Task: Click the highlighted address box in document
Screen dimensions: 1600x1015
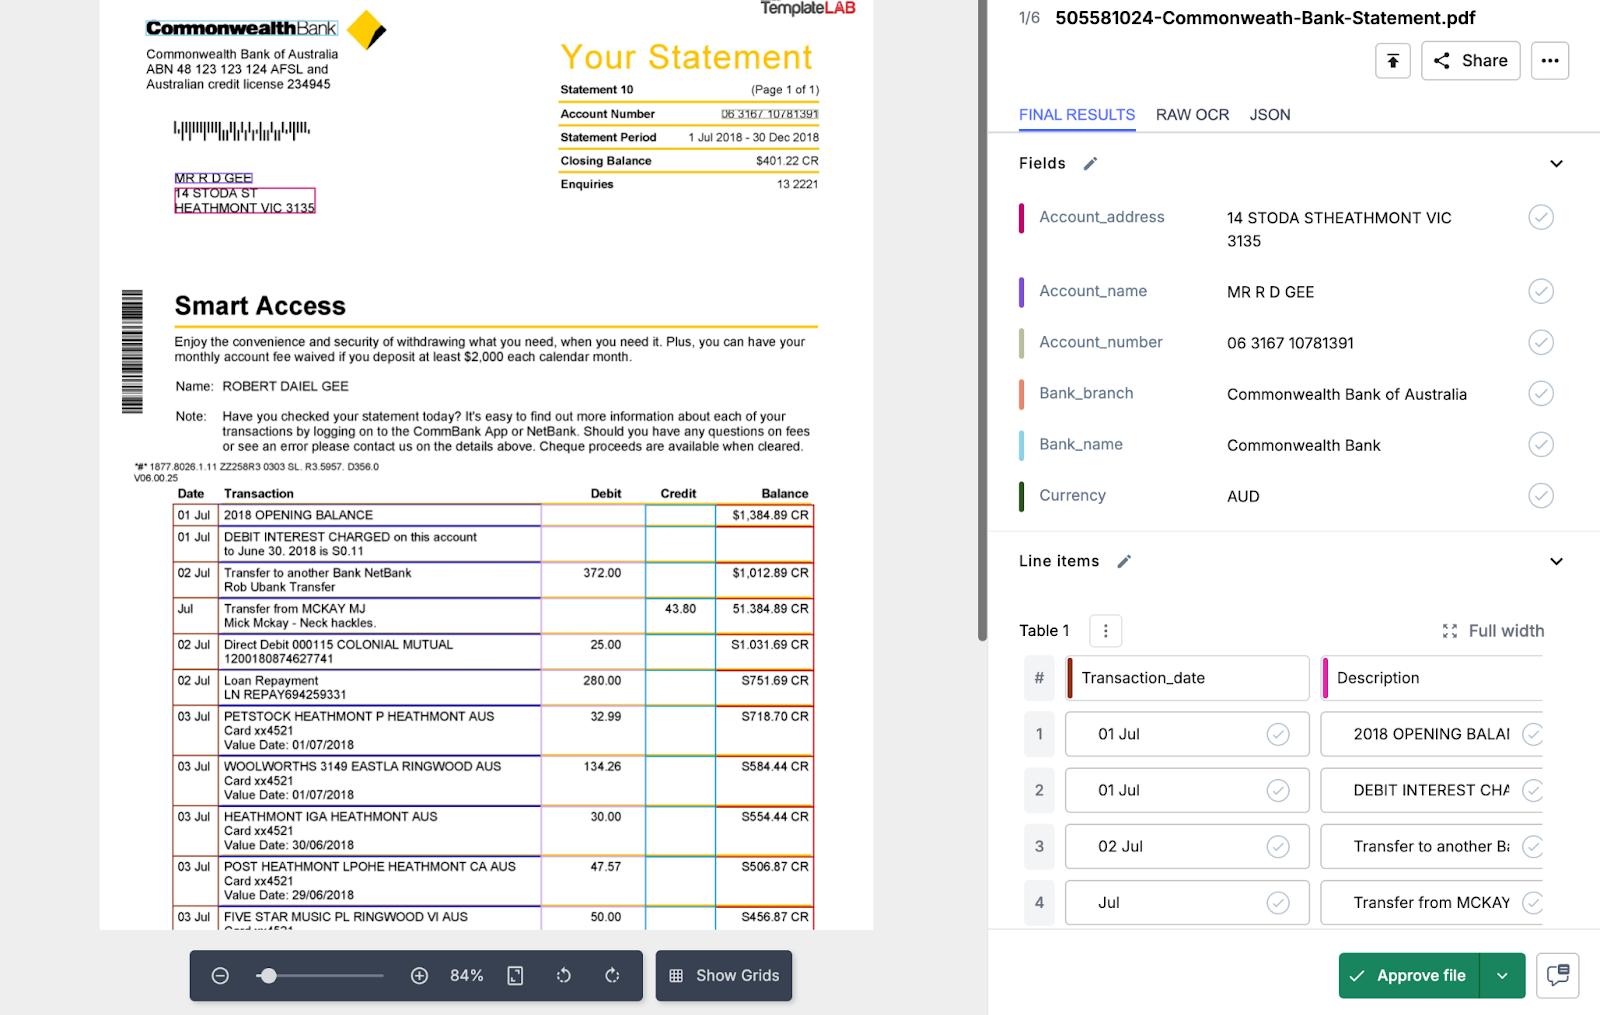Action: (x=245, y=201)
